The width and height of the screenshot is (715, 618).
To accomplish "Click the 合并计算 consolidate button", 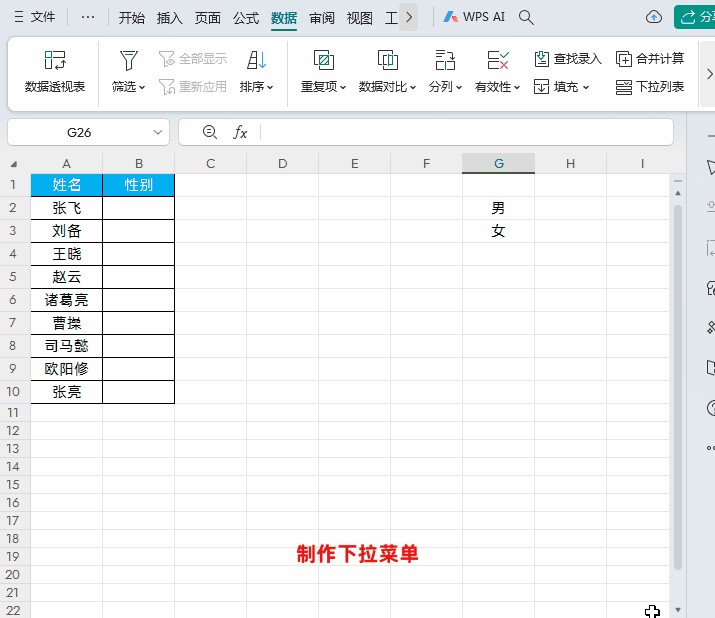I will (651, 59).
